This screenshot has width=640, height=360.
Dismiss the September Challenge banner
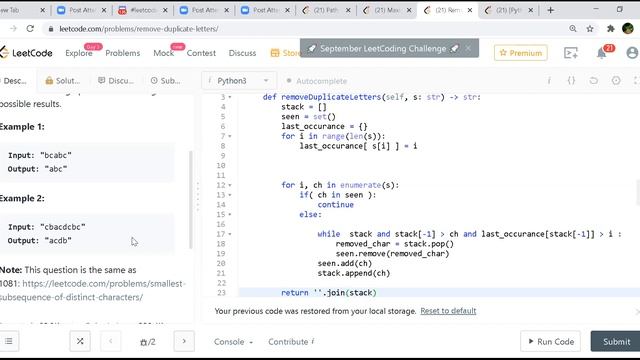(x=468, y=48)
